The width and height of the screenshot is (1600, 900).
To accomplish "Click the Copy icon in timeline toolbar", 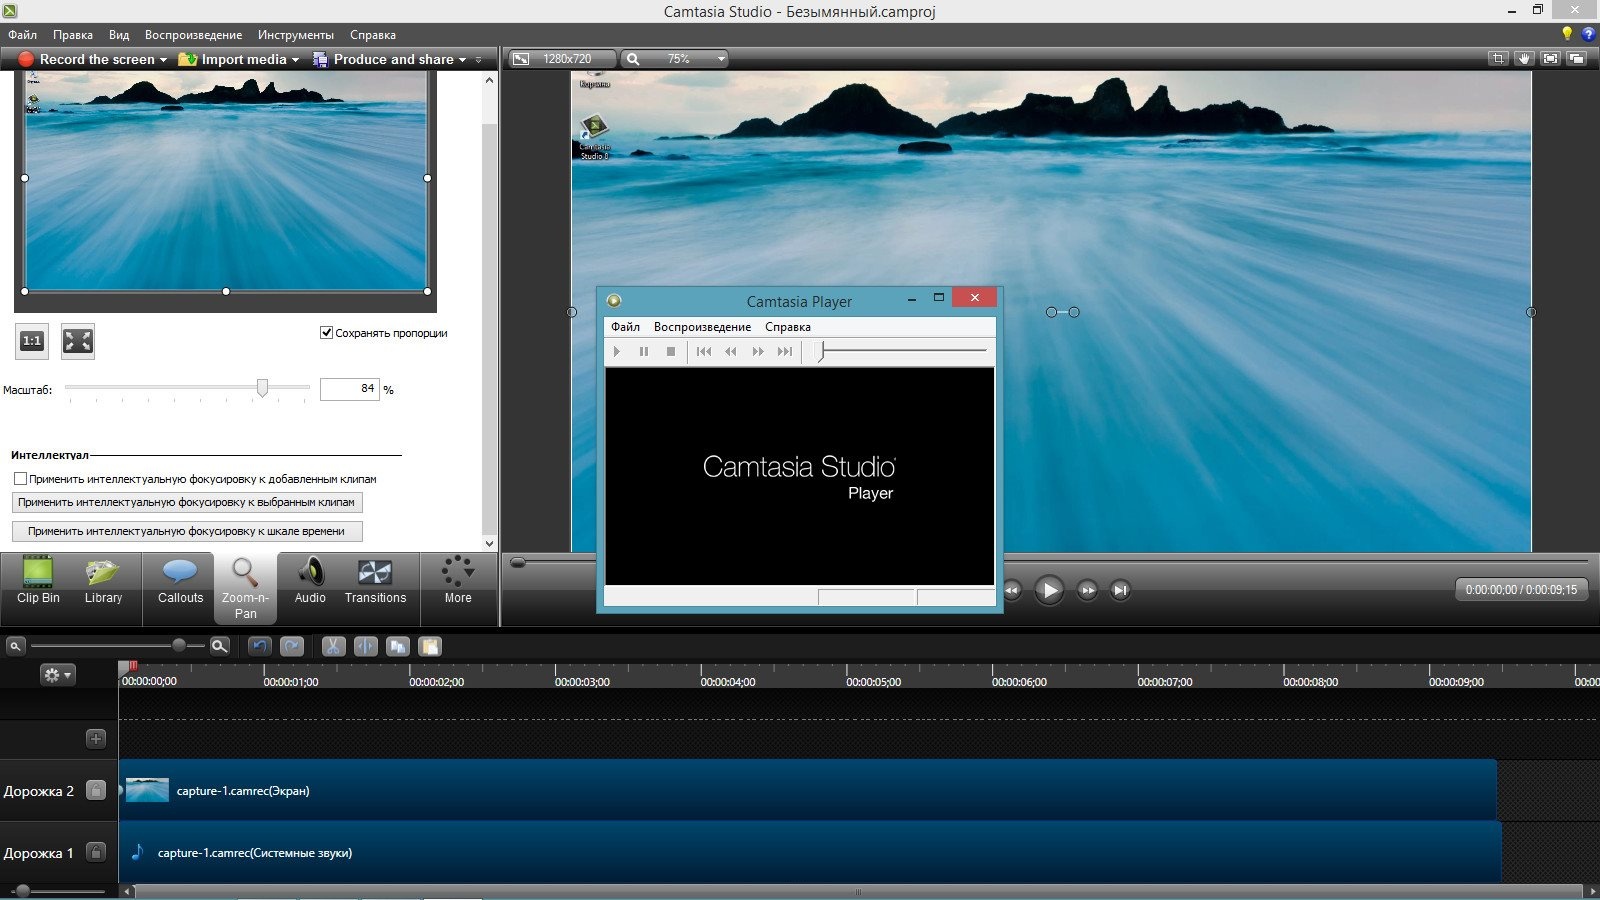I will (397, 646).
